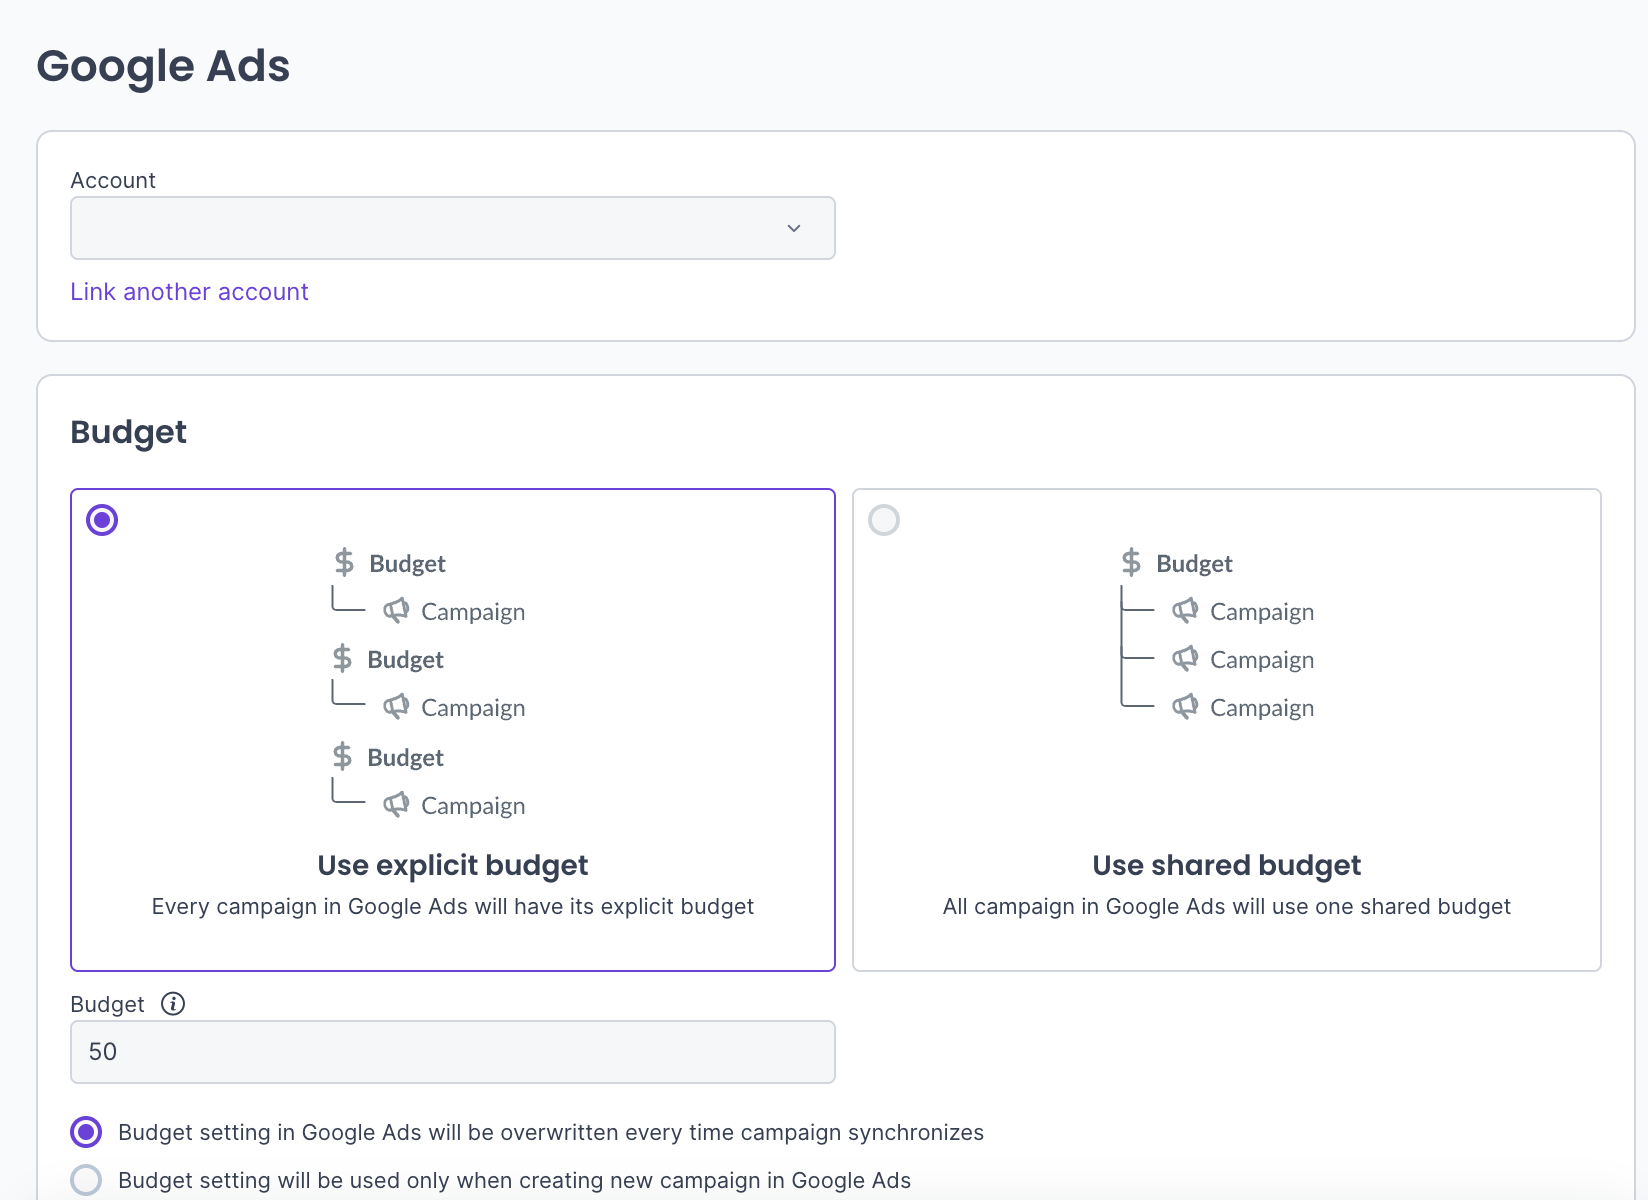1648x1200 pixels.
Task: Open the Account dropdown
Action: click(x=452, y=228)
